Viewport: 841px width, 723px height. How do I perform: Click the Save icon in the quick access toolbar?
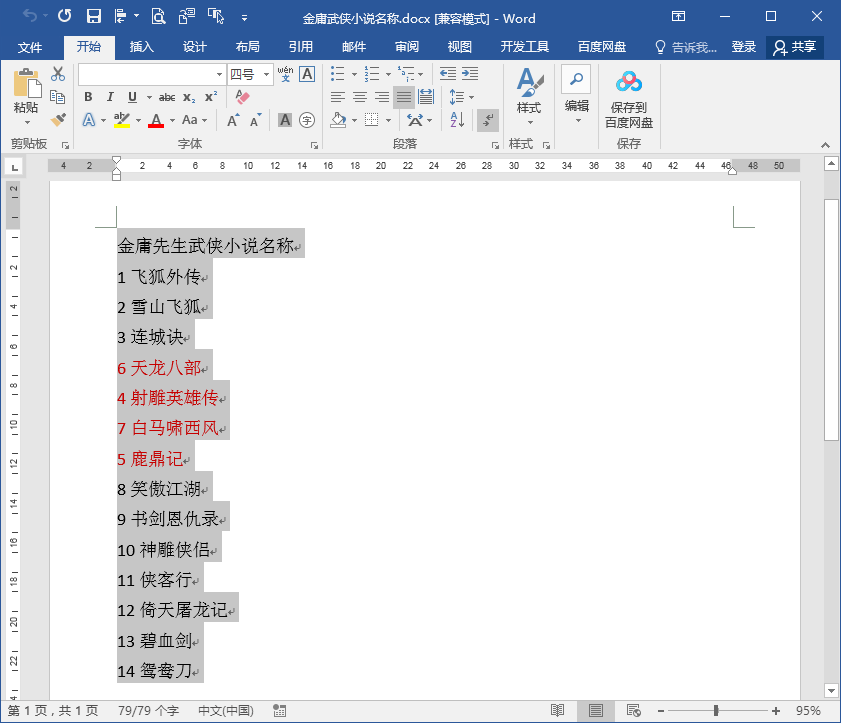pos(94,16)
